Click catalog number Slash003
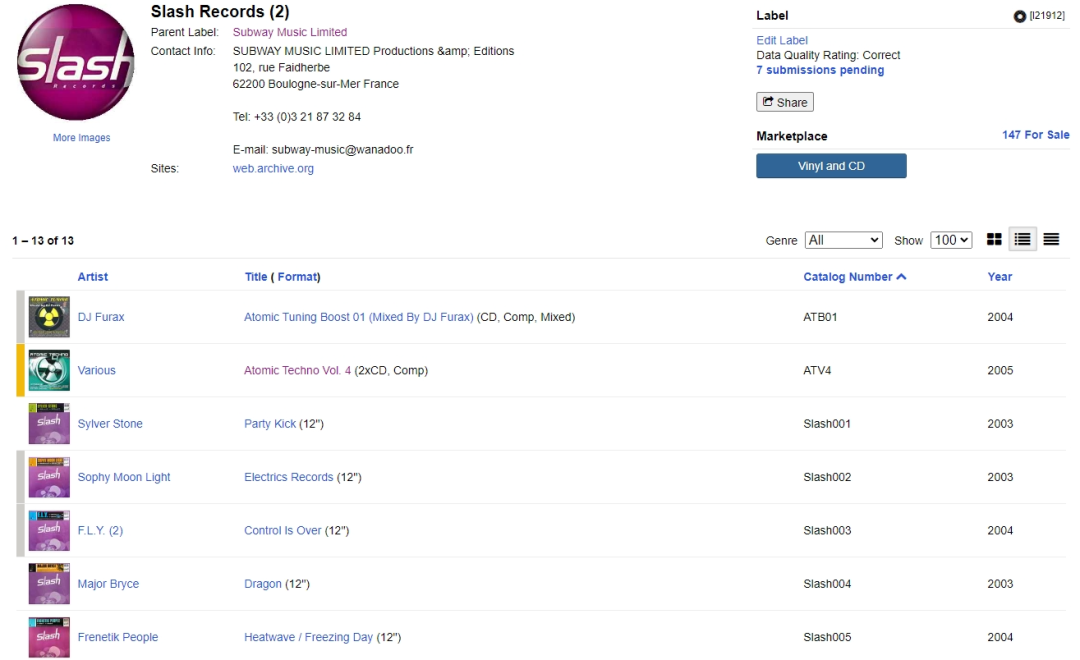 [x=827, y=530]
